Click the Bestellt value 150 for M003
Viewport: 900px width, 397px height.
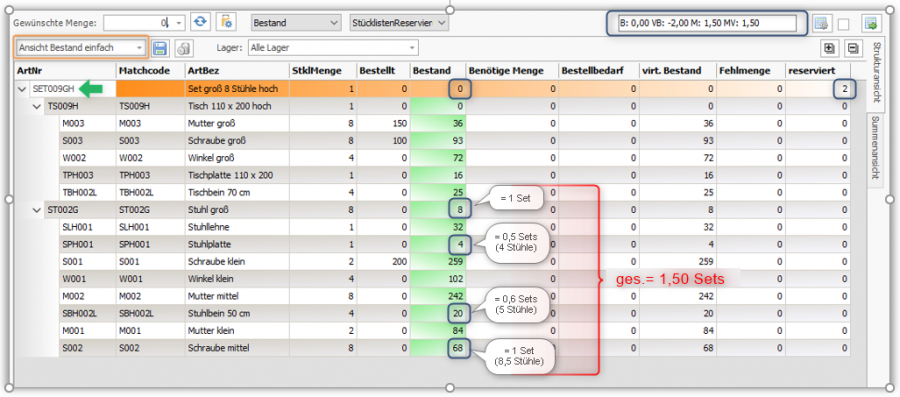[x=383, y=123]
